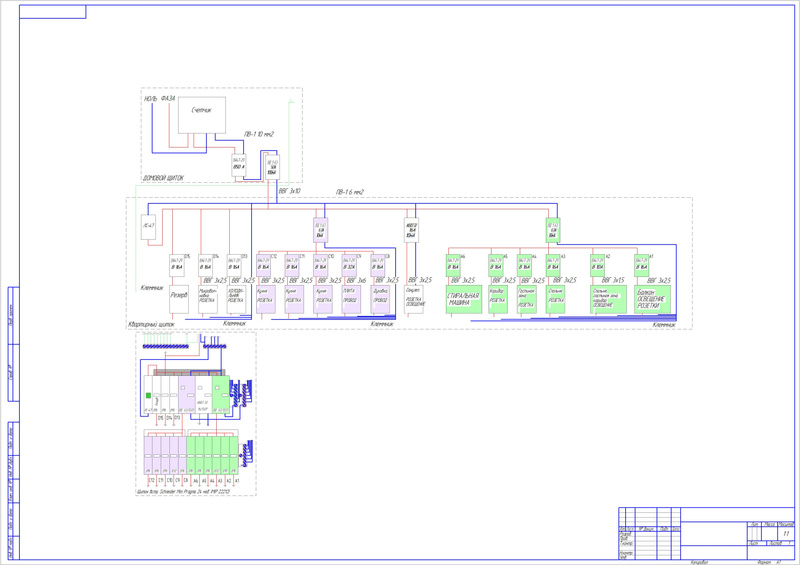Select the Холодильник РОЗЕТКА block
Screen dimensions: 800x565
pyautogui.click(x=236, y=299)
